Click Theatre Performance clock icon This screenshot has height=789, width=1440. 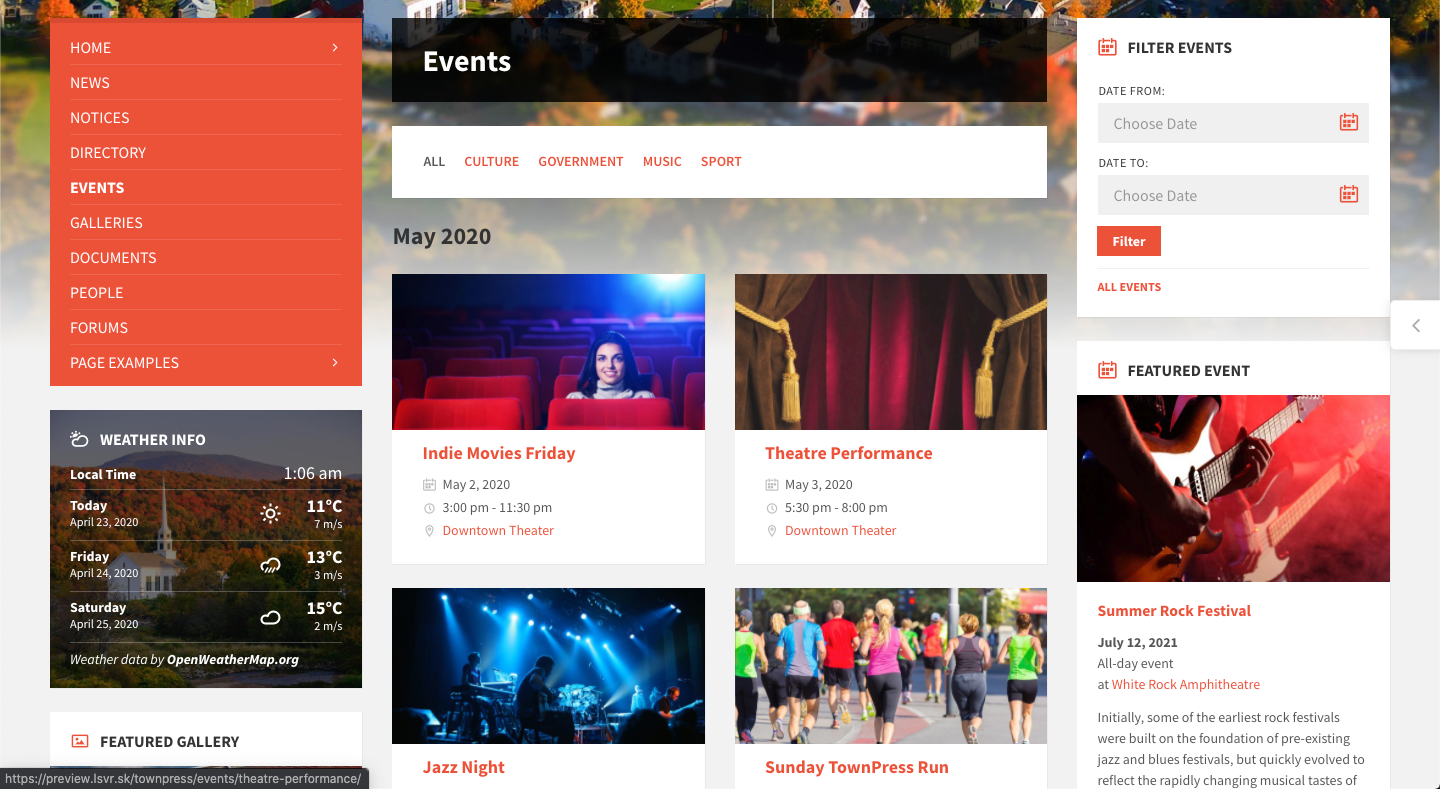point(772,508)
